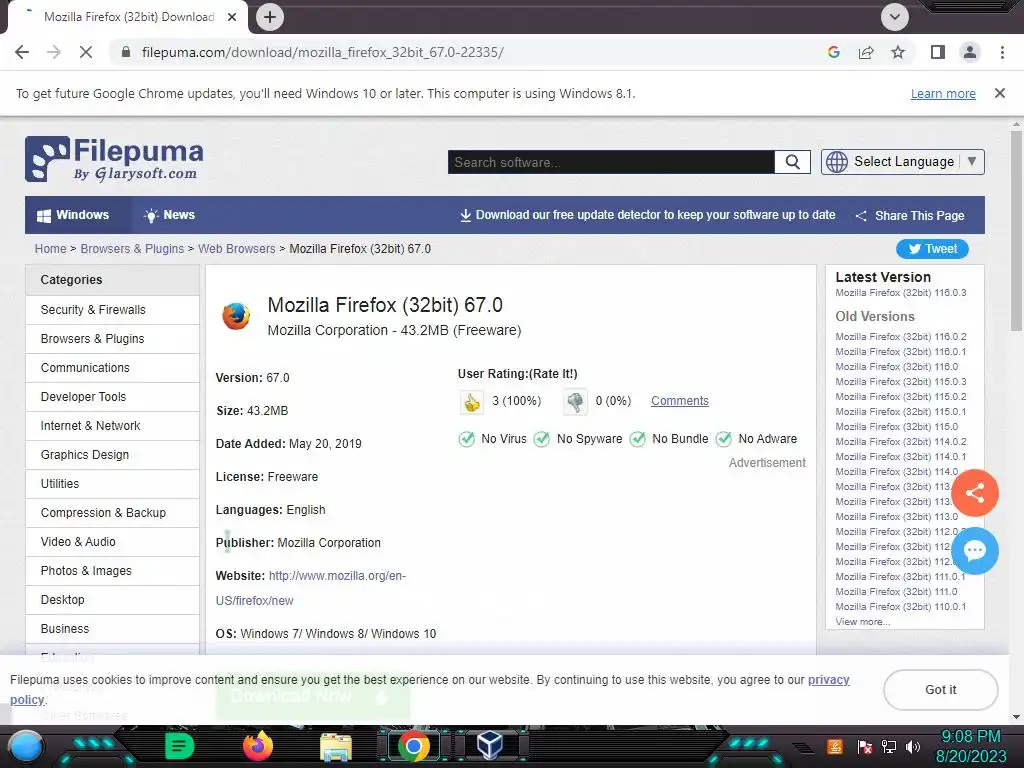Open Browsers & Plugins category
Image resolution: width=1024 pixels, height=768 pixels.
pos(112,339)
